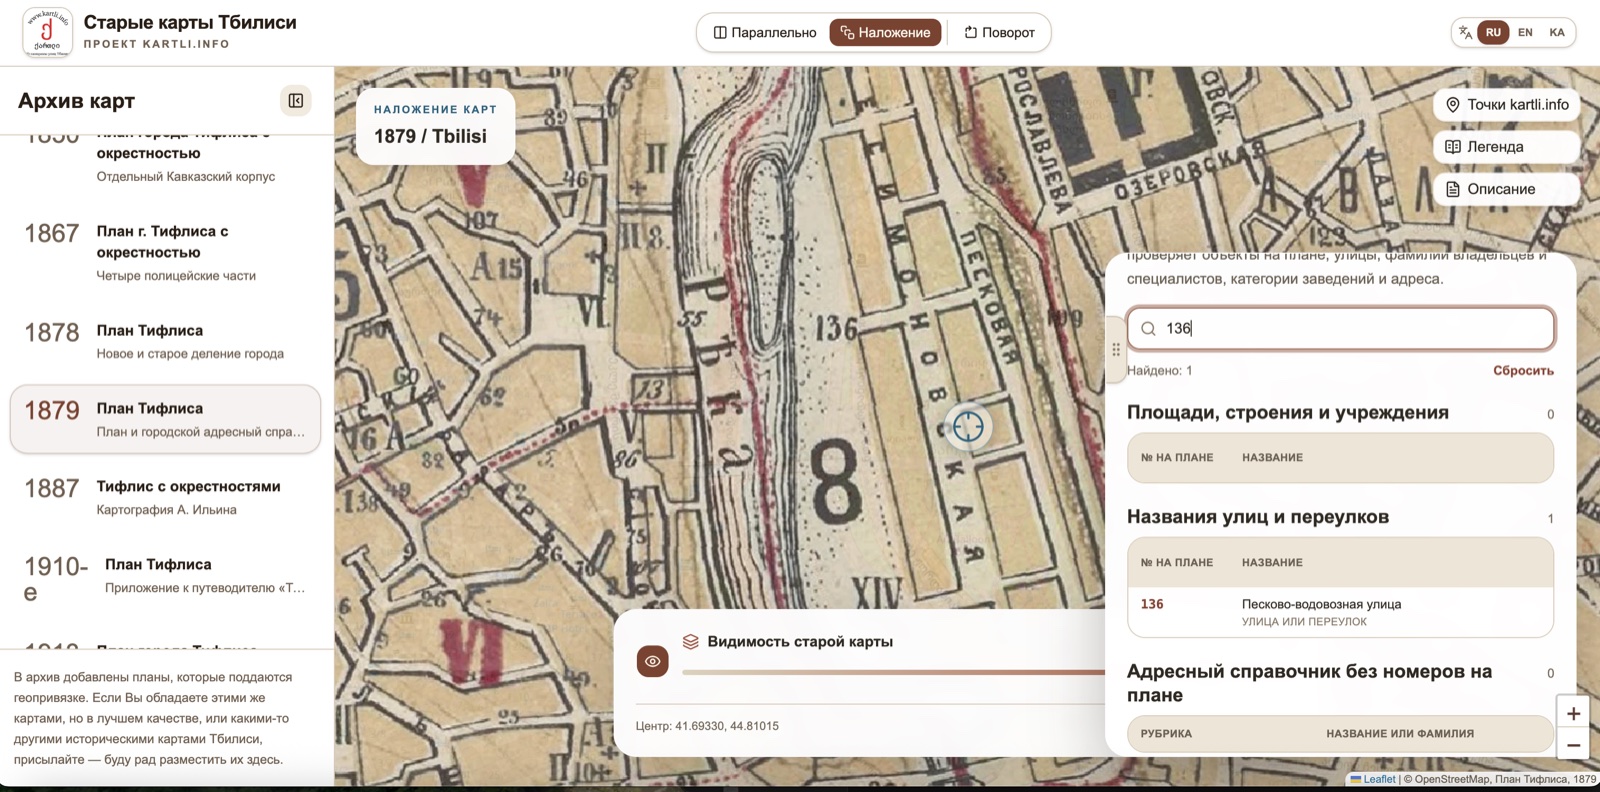Click the Рубрика column header
This screenshot has width=1600, height=792.
pos(1166,734)
